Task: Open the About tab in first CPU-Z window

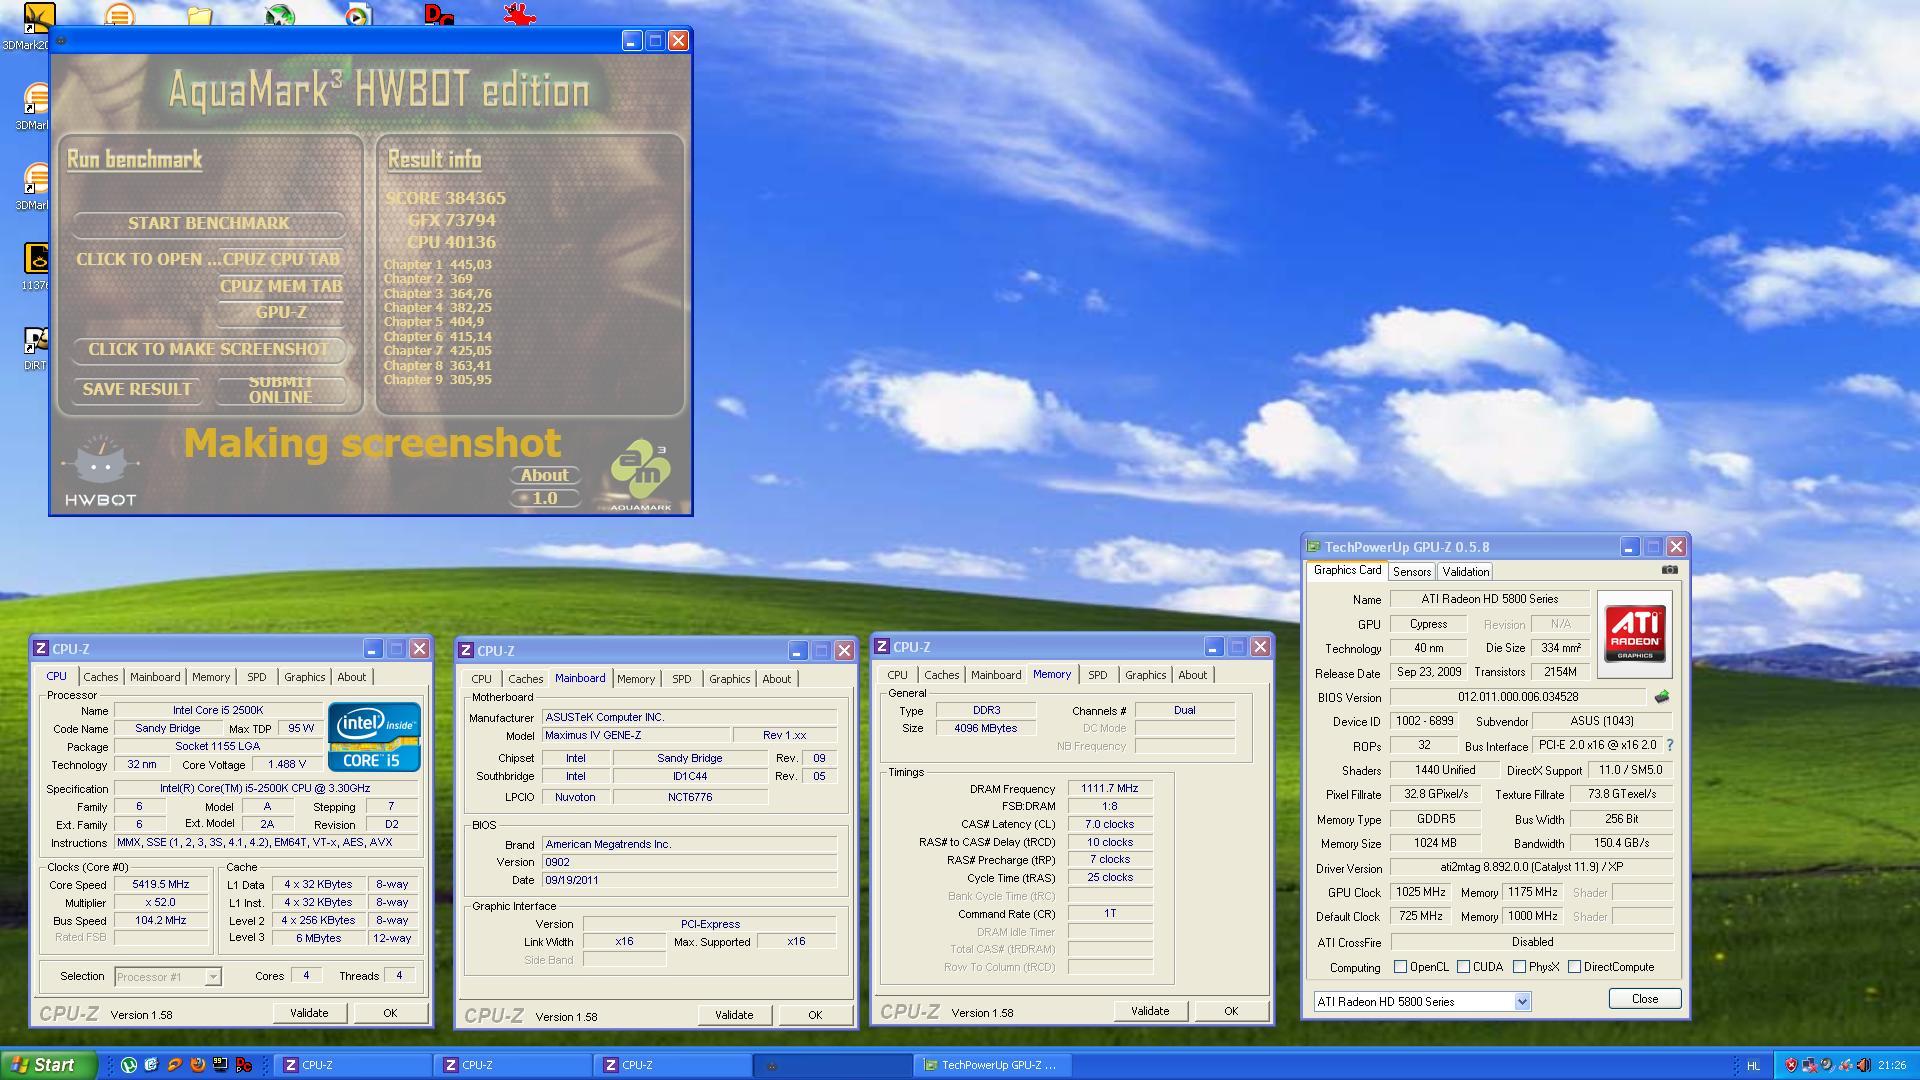Action: point(351,677)
